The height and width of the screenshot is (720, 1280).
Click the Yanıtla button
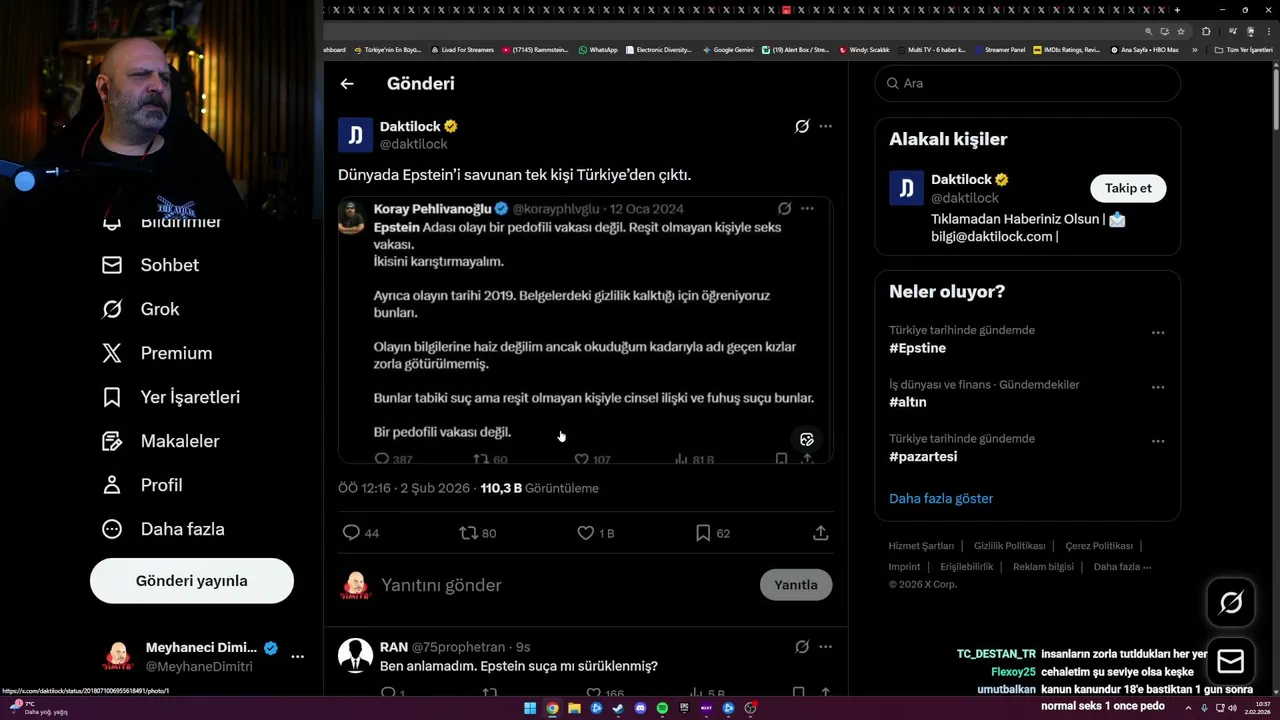tap(796, 585)
